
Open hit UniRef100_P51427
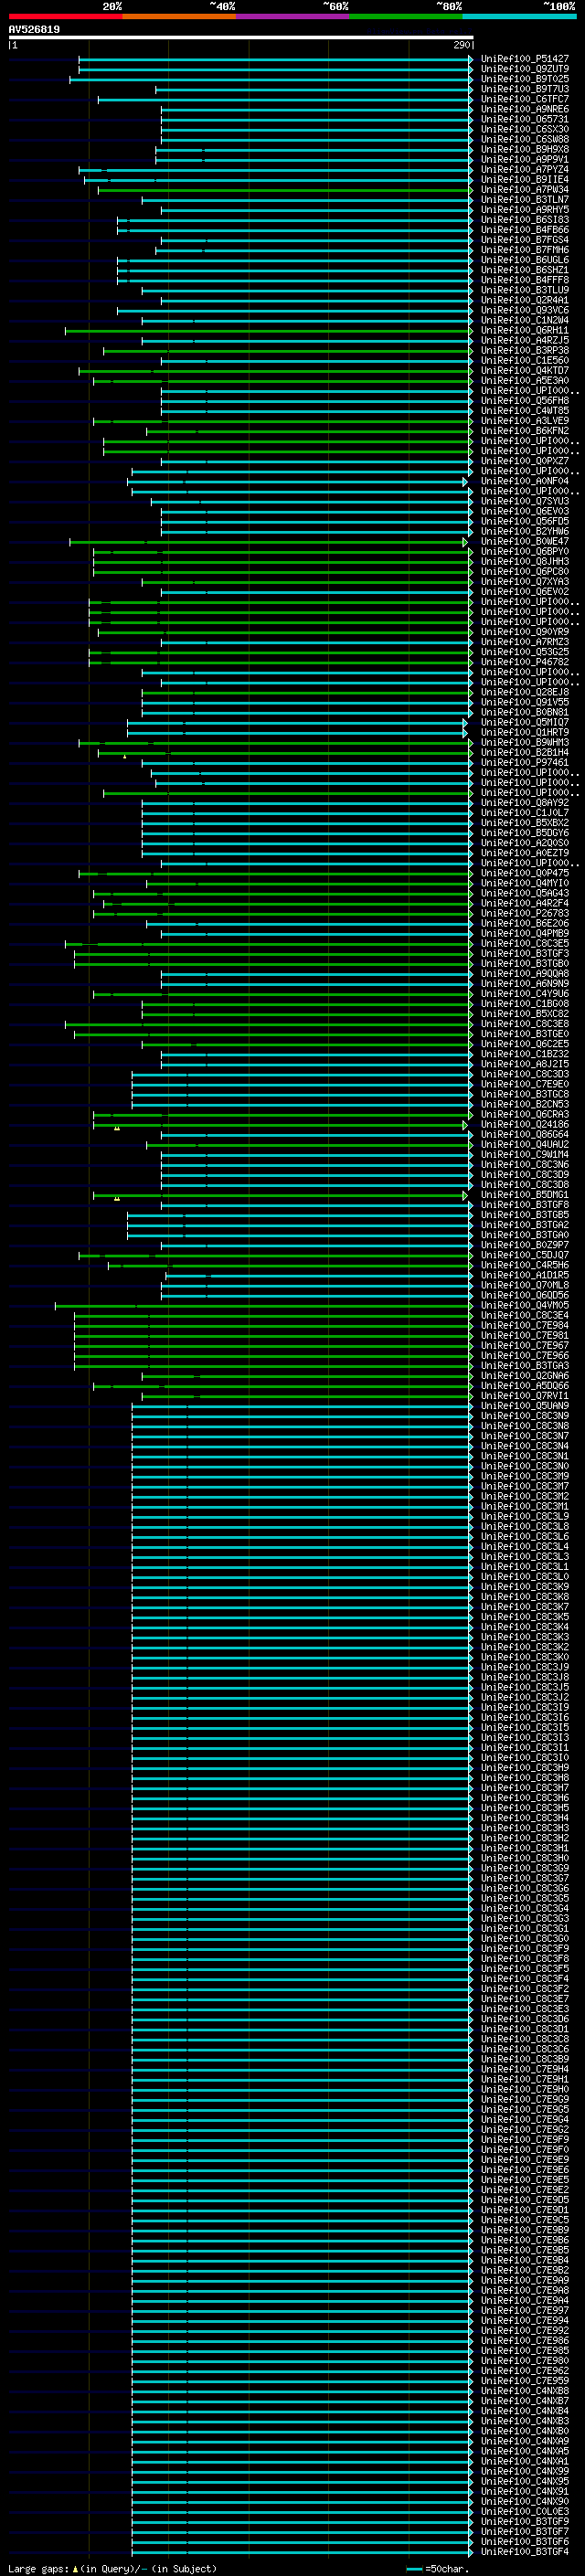[x=525, y=59]
